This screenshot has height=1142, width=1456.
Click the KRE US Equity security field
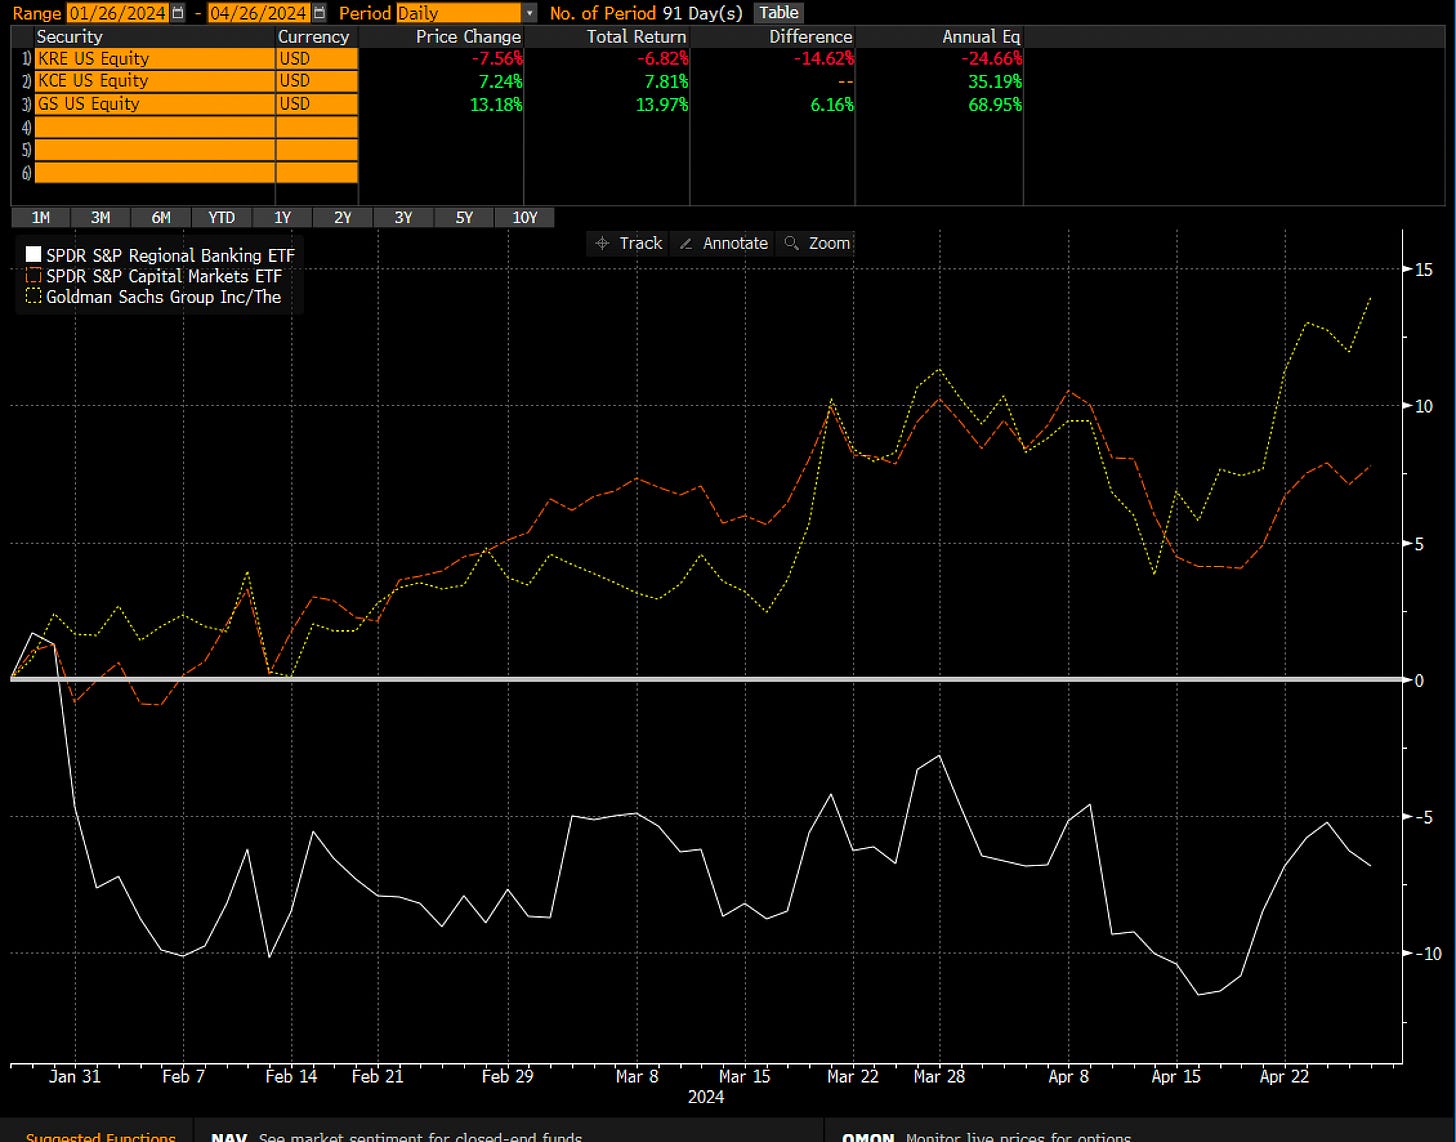coord(154,58)
